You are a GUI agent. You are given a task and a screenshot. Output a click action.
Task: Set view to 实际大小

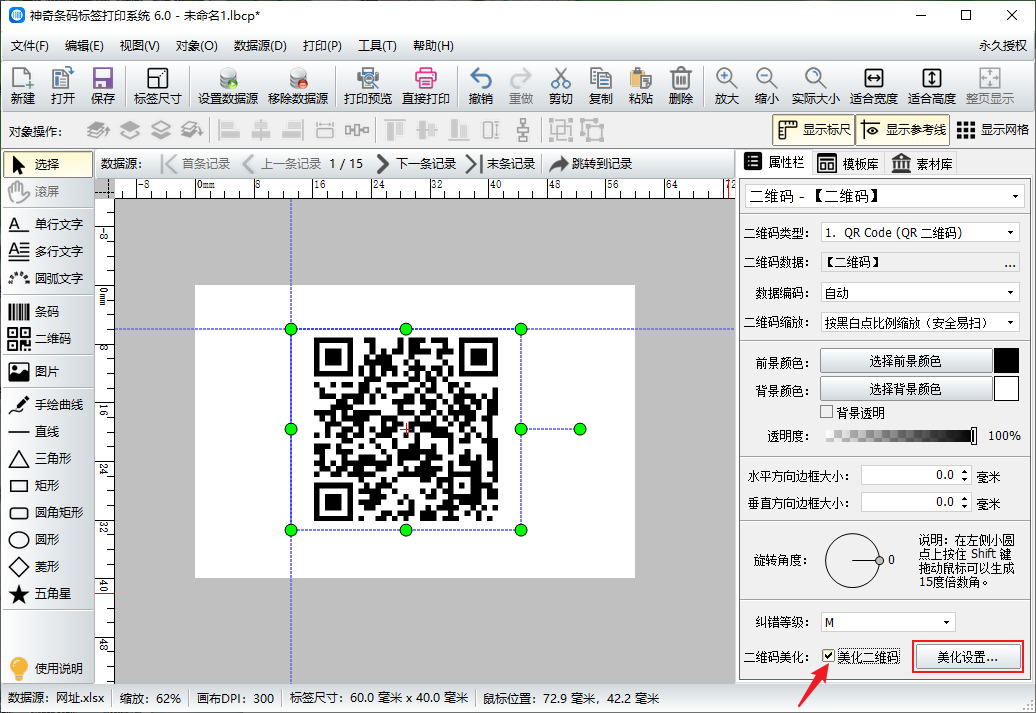[x=815, y=86]
